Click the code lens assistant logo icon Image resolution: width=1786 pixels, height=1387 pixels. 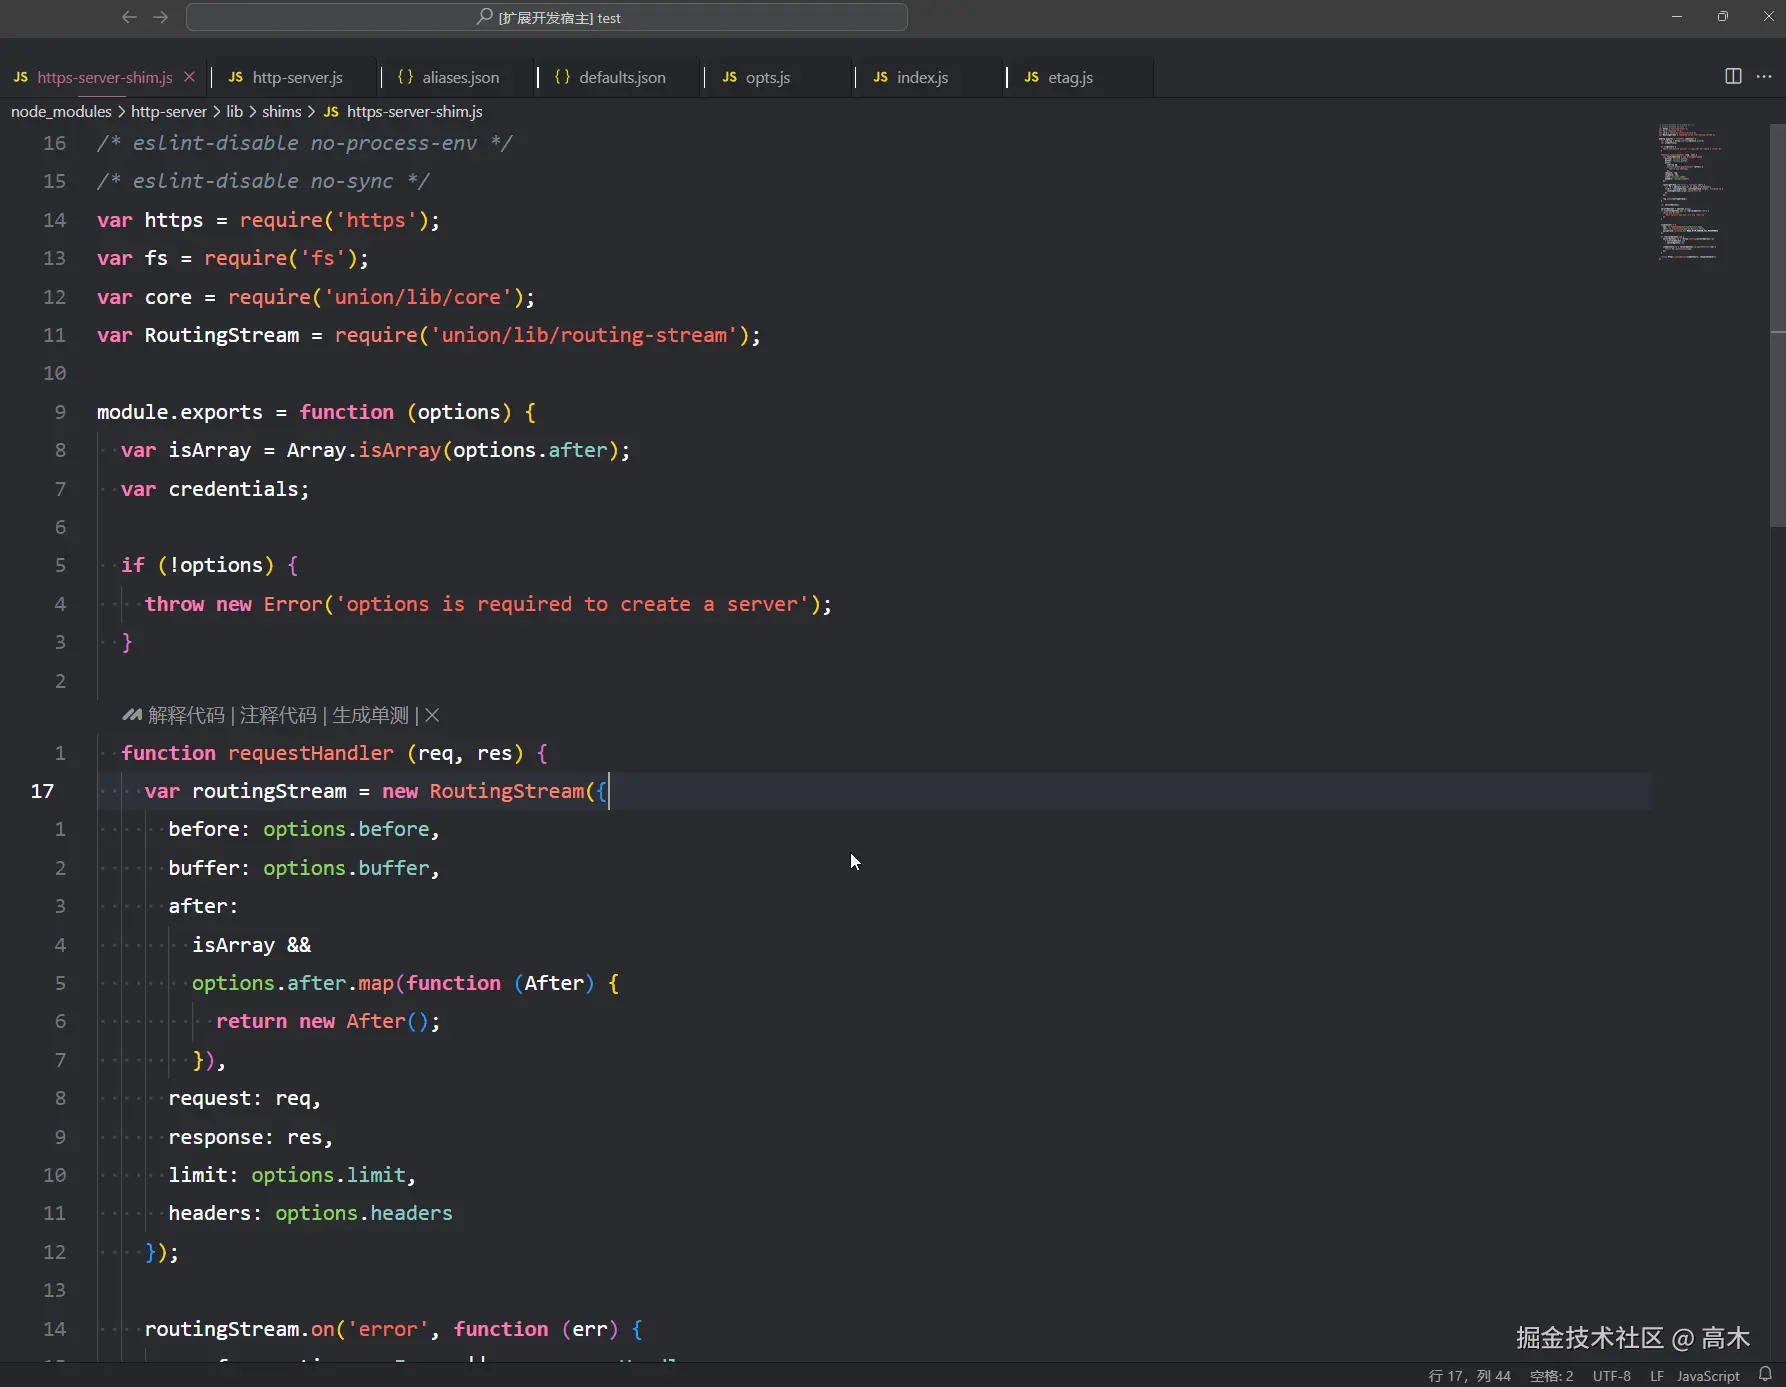click(132, 715)
